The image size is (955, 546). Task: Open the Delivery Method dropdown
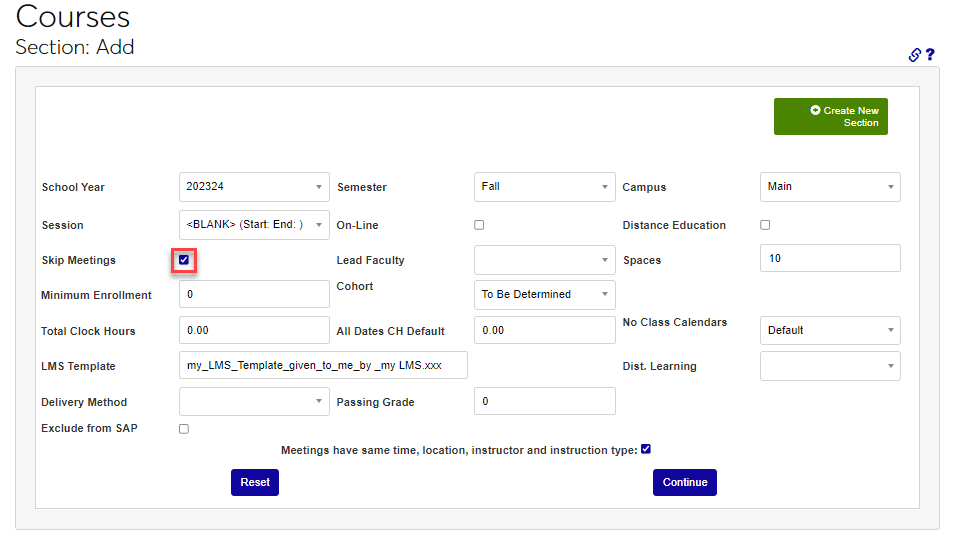254,402
